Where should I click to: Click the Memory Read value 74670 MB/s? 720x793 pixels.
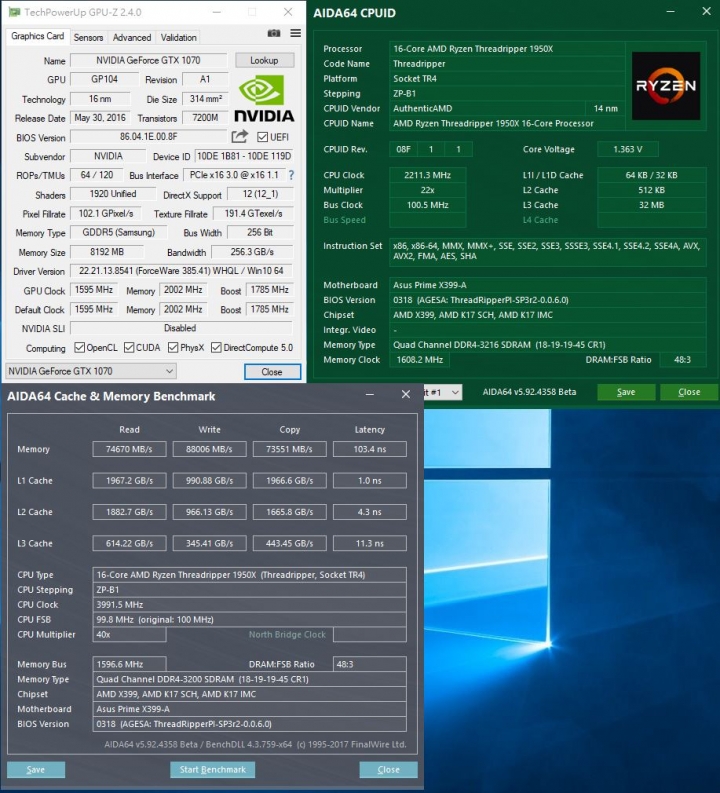(x=129, y=449)
